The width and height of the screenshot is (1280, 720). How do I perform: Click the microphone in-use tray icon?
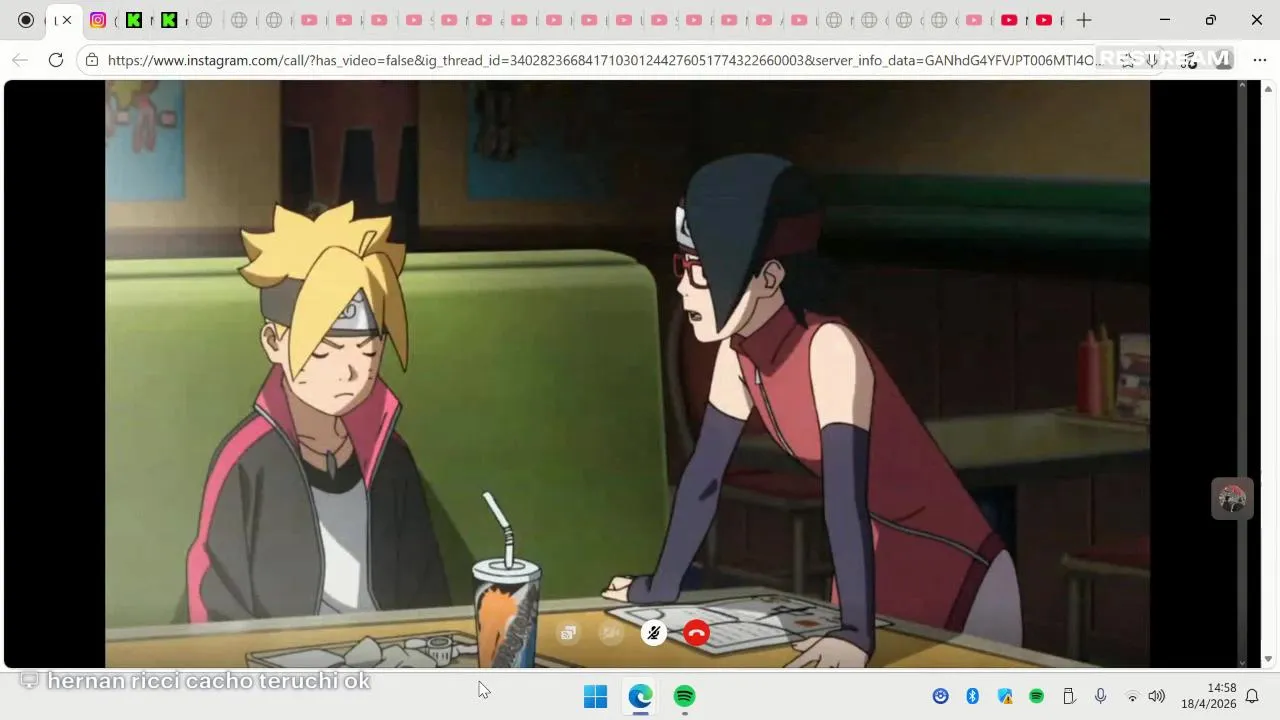[x=1100, y=696]
